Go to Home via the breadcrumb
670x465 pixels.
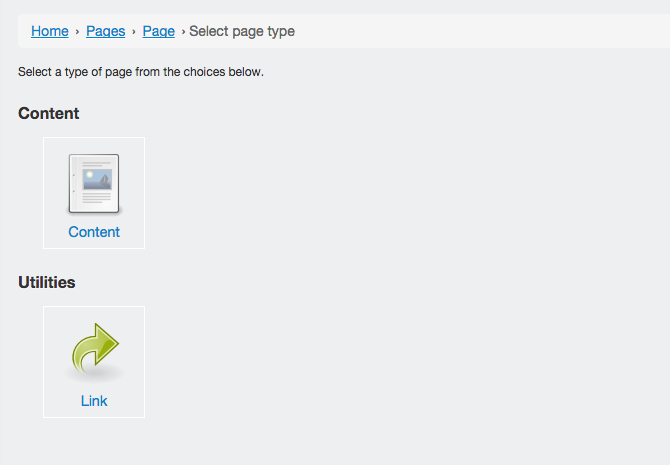50,31
